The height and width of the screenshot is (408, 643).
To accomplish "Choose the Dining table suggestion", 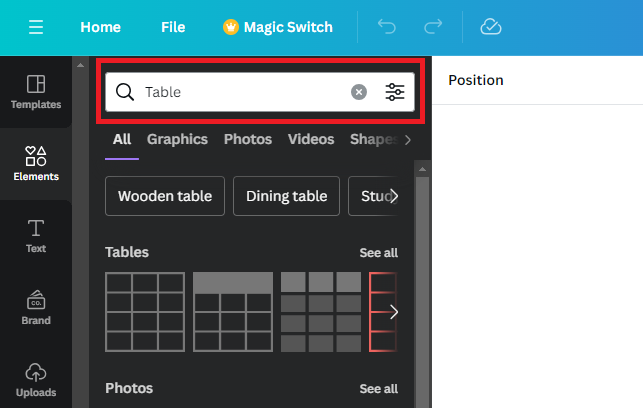I will pyautogui.click(x=286, y=196).
